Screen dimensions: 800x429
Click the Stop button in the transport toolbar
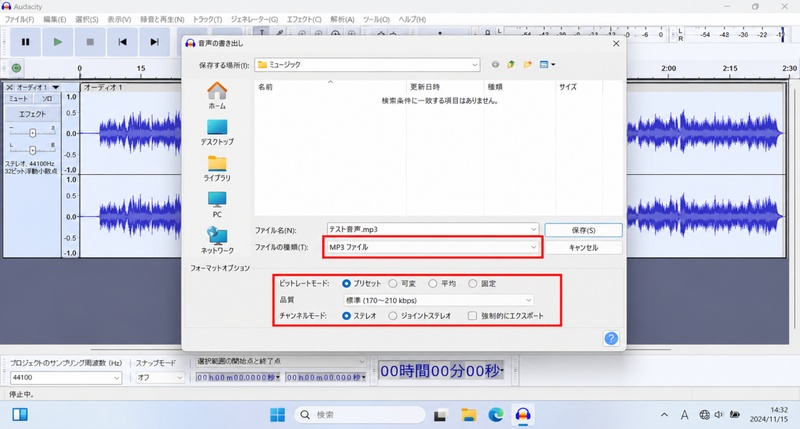[90, 42]
